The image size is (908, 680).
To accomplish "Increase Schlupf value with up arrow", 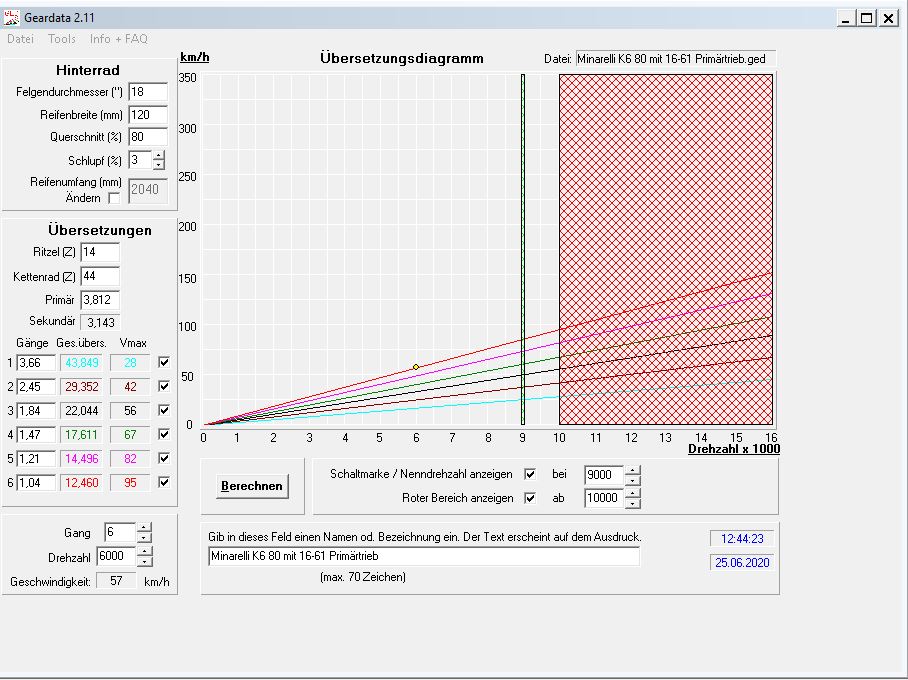I will click(158, 155).
